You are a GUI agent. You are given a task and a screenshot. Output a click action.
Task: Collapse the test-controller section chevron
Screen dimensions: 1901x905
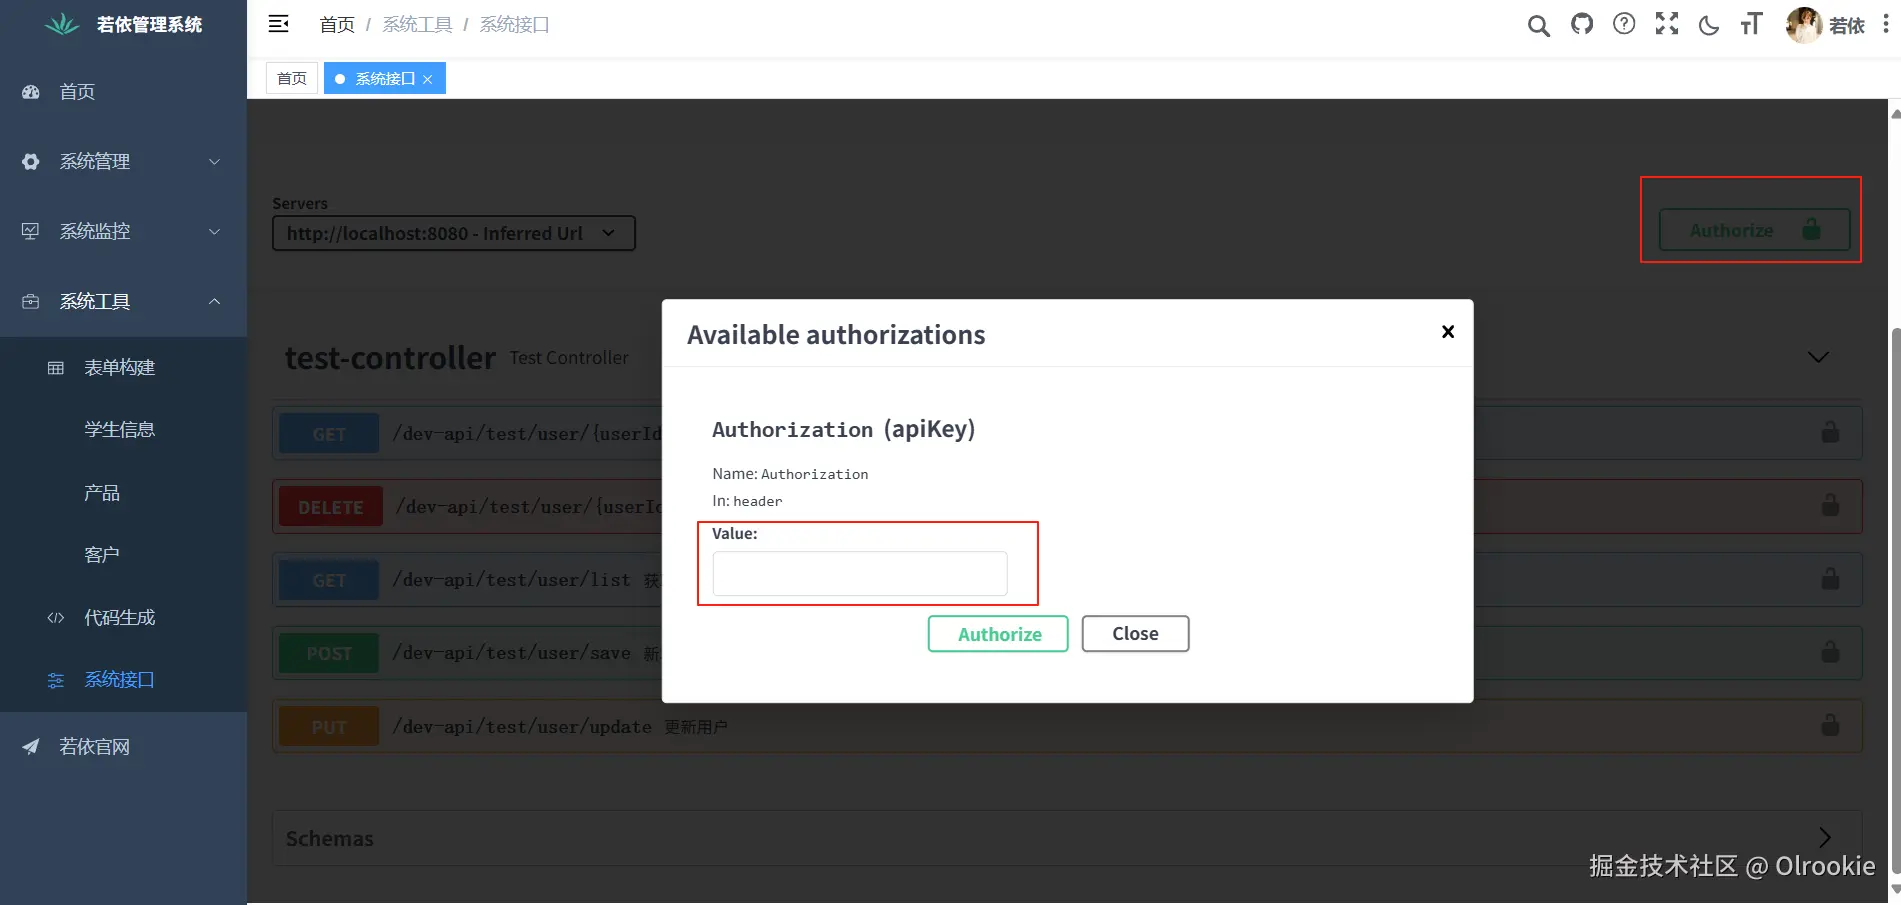click(x=1818, y=357)
